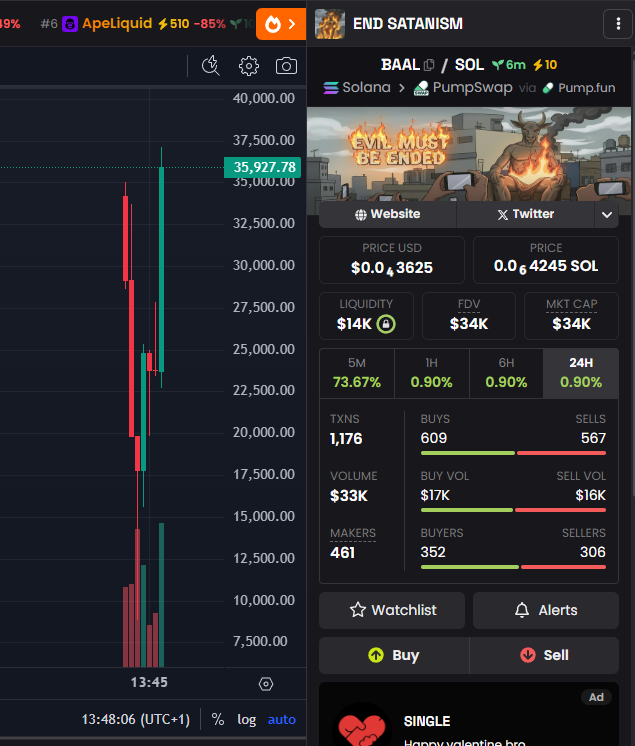Click the PRICE USD $0.0₄3625 box

click(392, 260)
